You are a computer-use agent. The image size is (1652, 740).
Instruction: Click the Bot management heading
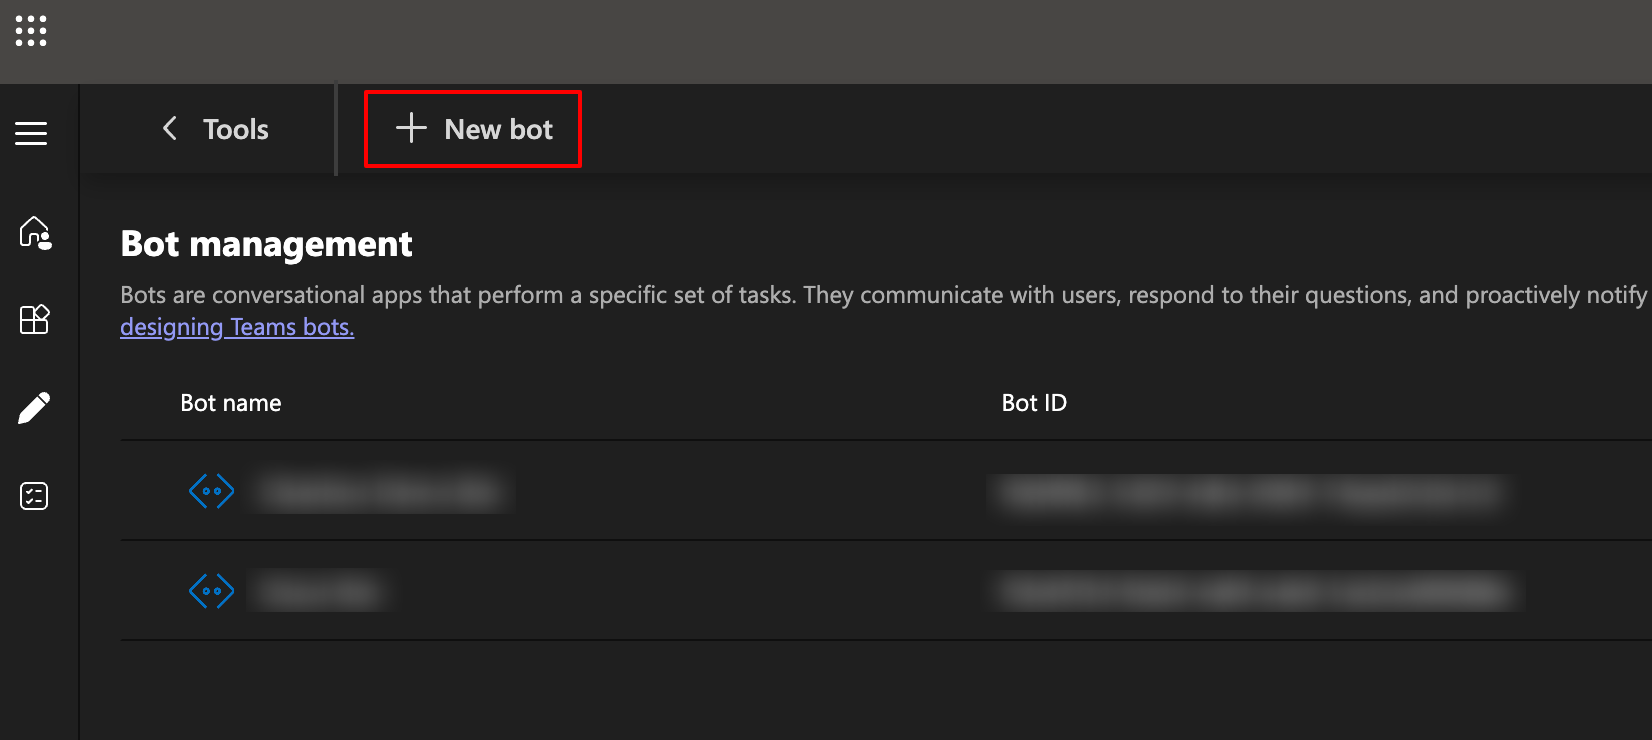coord(266,244)
